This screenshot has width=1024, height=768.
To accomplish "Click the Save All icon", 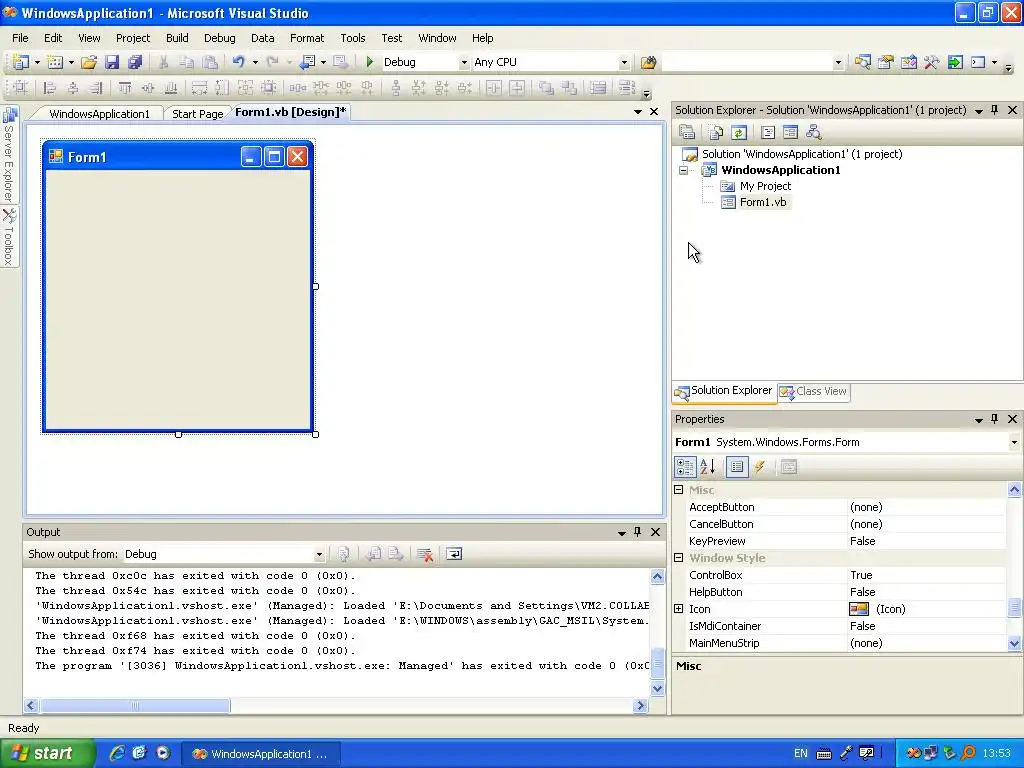I will (135, 62).
